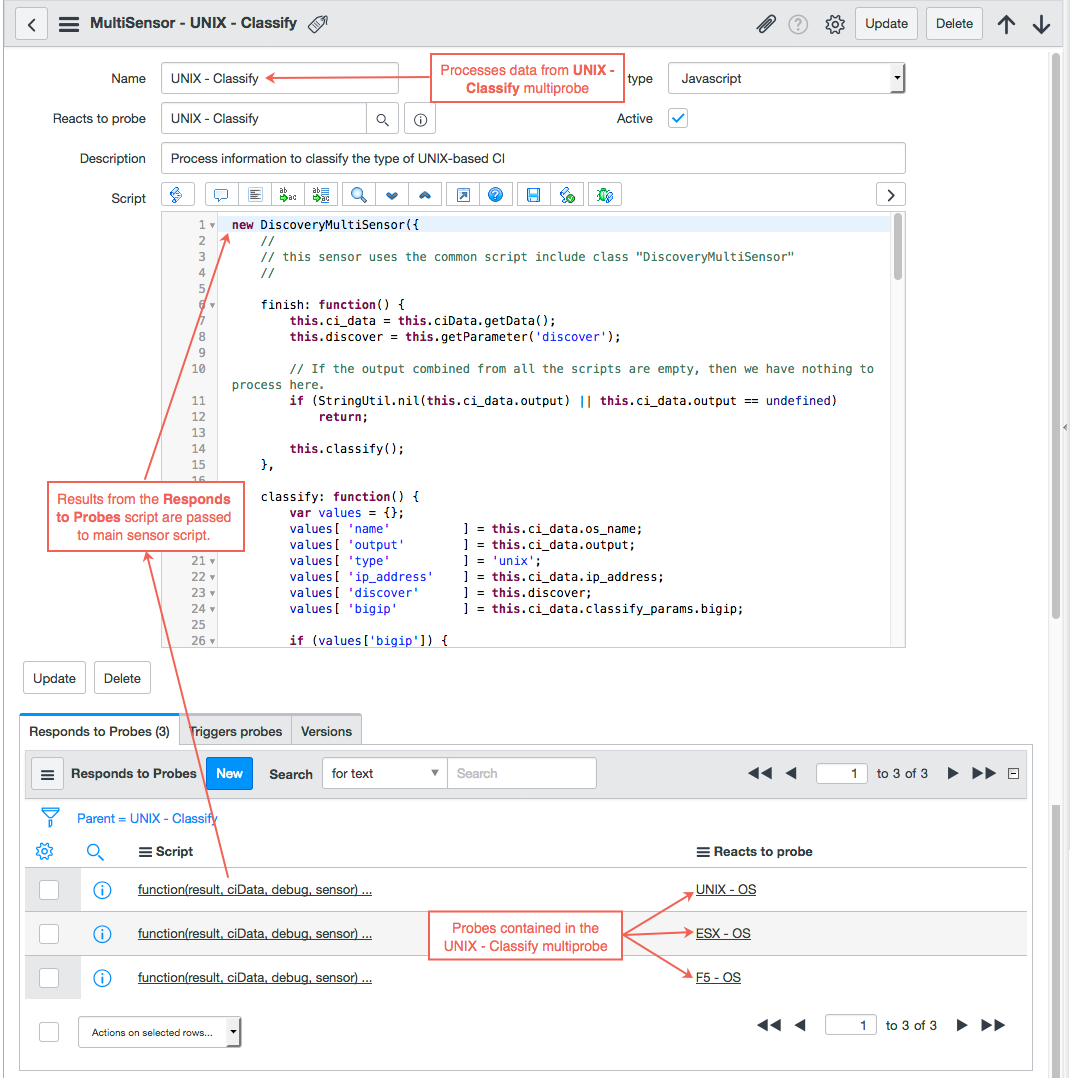Select the ESX - OS row checkbox
The width and height of the screenshot is (1070, 1079).
[49, 934]
